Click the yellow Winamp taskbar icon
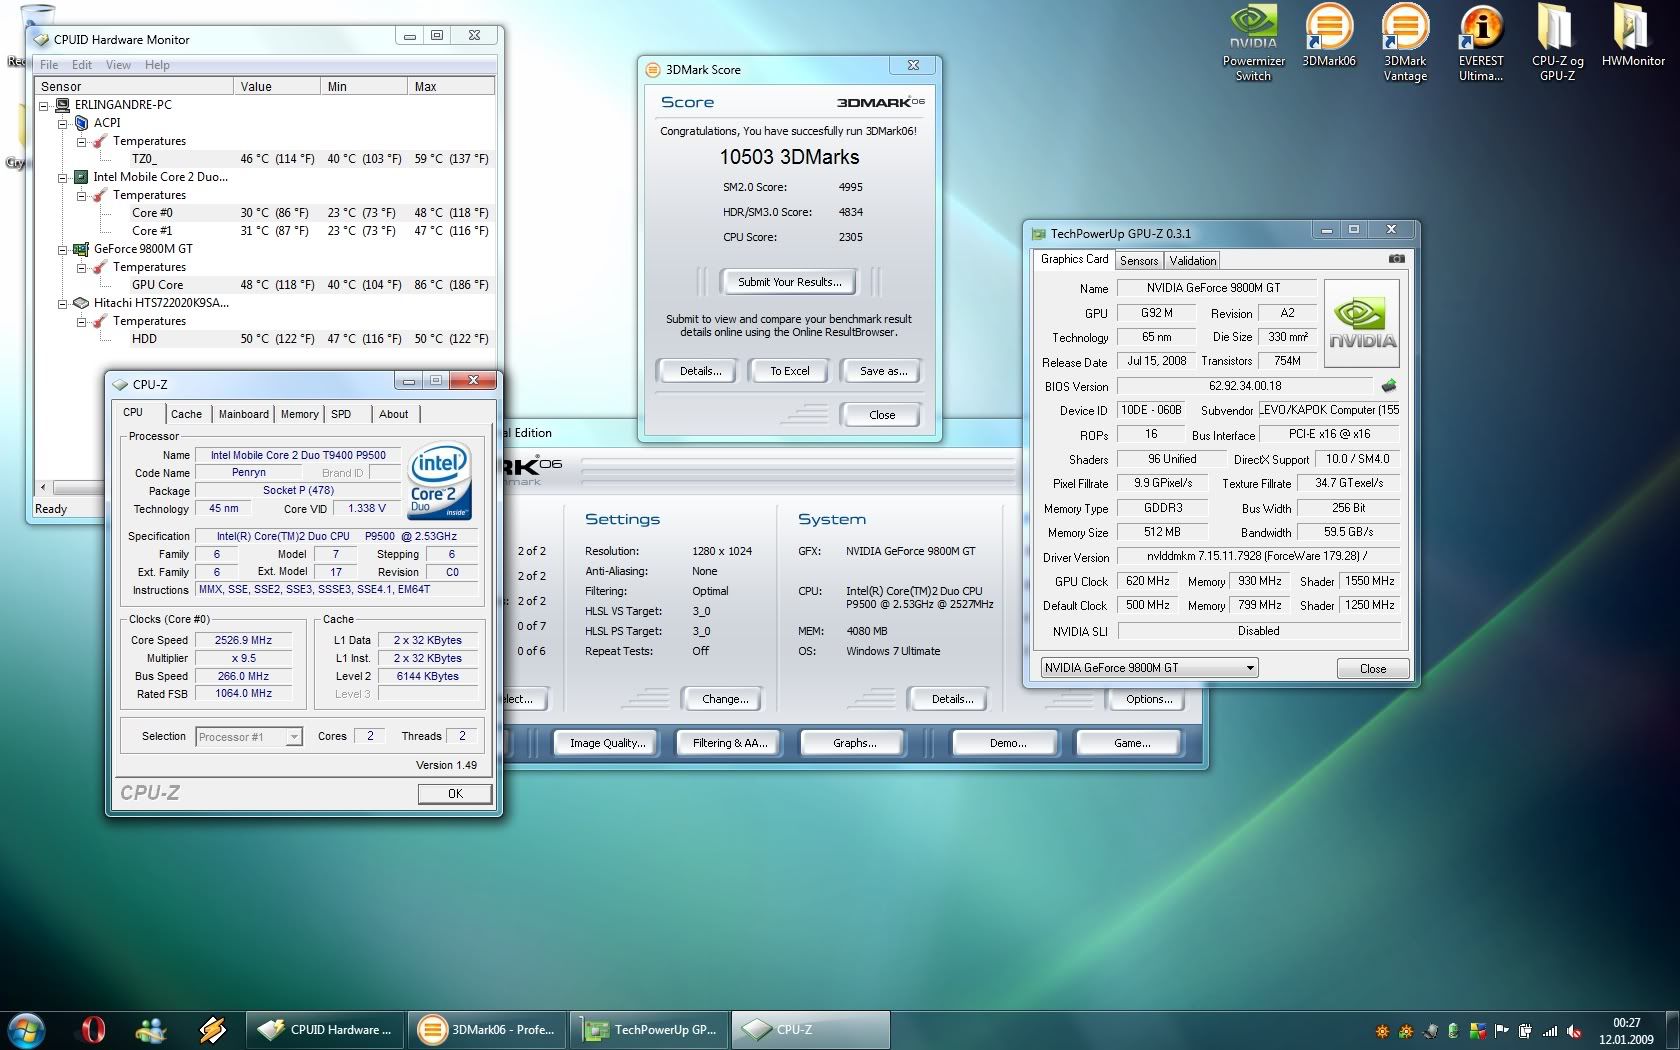 212,1029
